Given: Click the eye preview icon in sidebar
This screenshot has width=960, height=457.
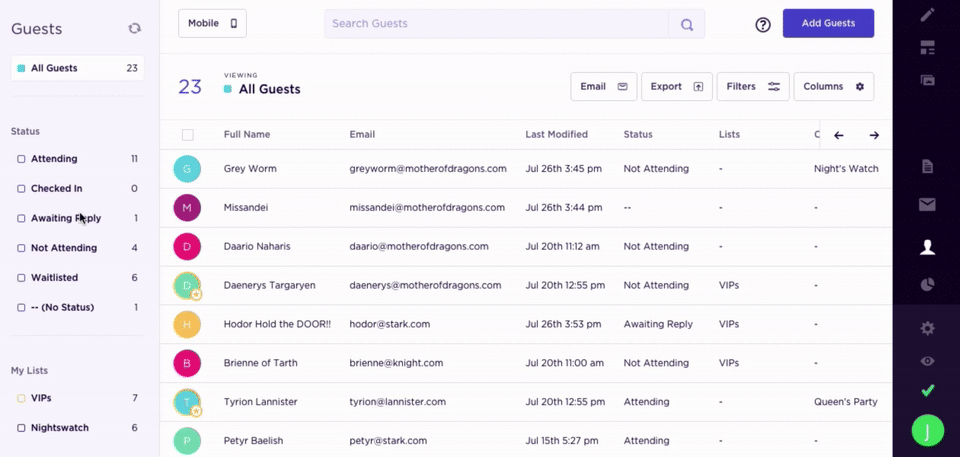Looking at the screenshot, I should pyautogui.click(x=927, y=361).
